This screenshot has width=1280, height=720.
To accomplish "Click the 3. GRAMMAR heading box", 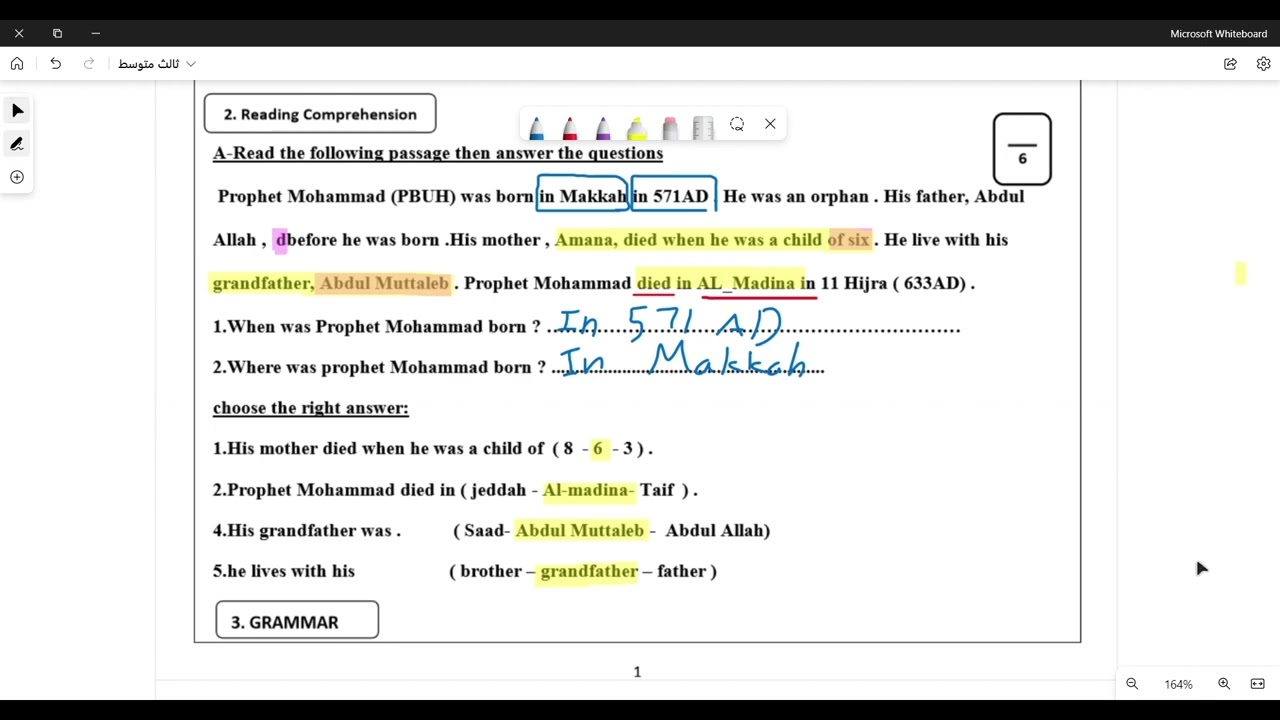I will click(297, 620).
